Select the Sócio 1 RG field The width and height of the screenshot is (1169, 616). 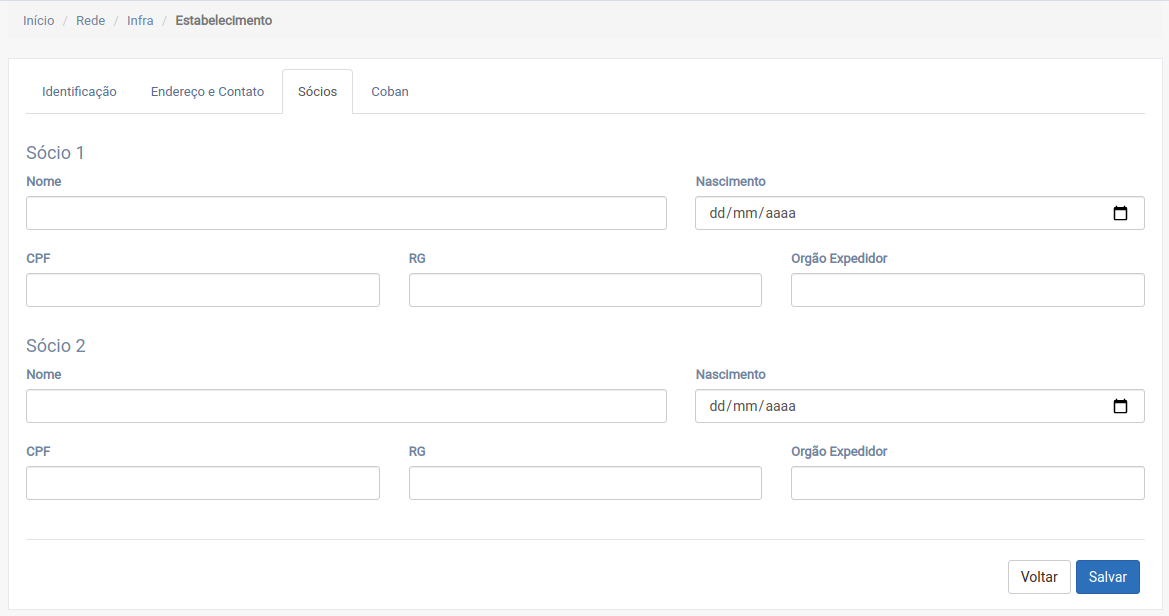point(585,290)
